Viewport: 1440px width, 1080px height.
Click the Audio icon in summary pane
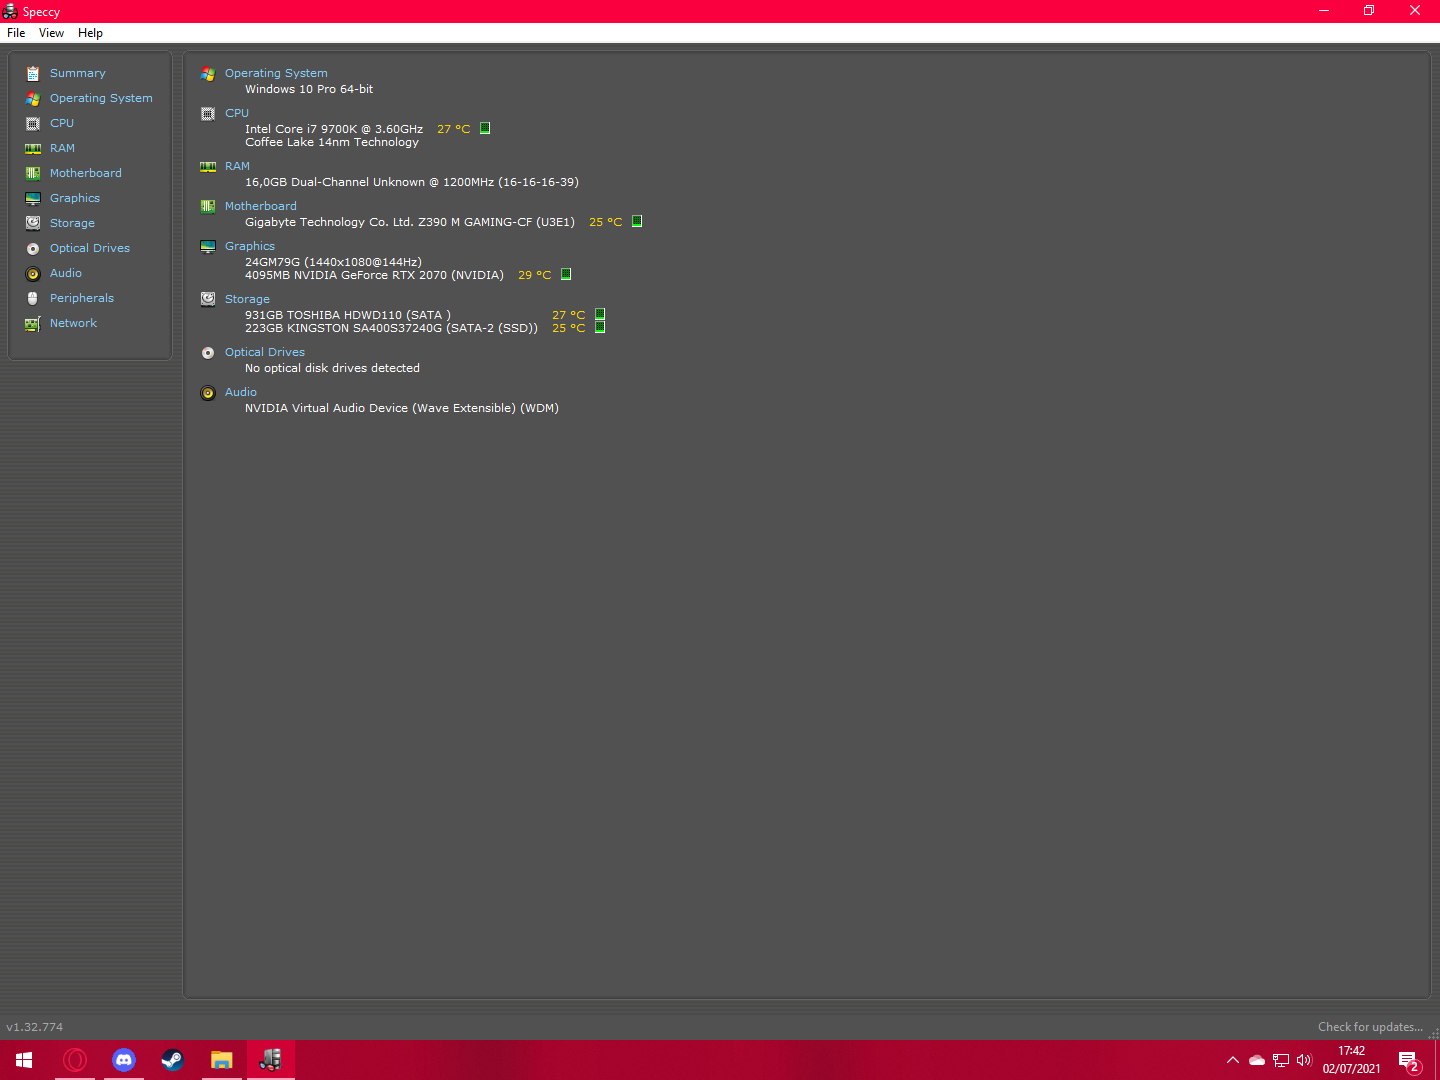point(208,392)
